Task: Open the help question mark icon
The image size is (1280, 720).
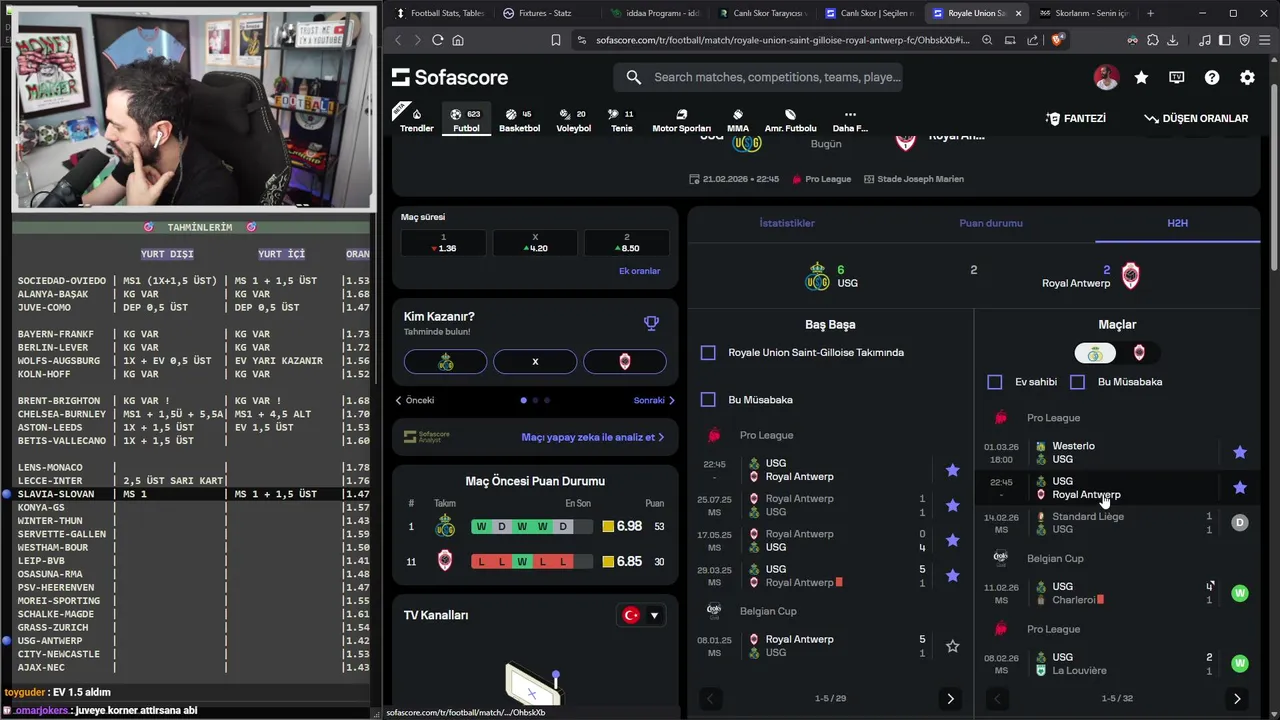Action: [1212, 77]
